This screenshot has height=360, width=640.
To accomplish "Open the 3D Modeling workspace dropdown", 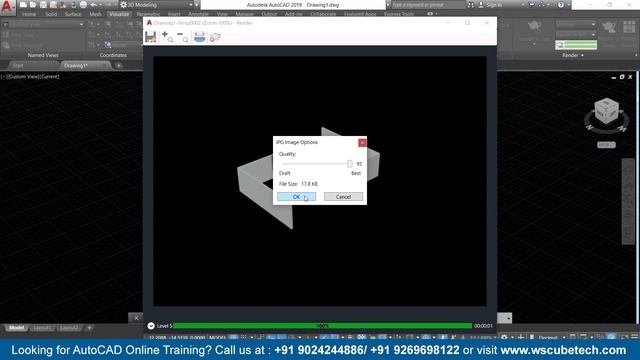I will pos(157,5).
